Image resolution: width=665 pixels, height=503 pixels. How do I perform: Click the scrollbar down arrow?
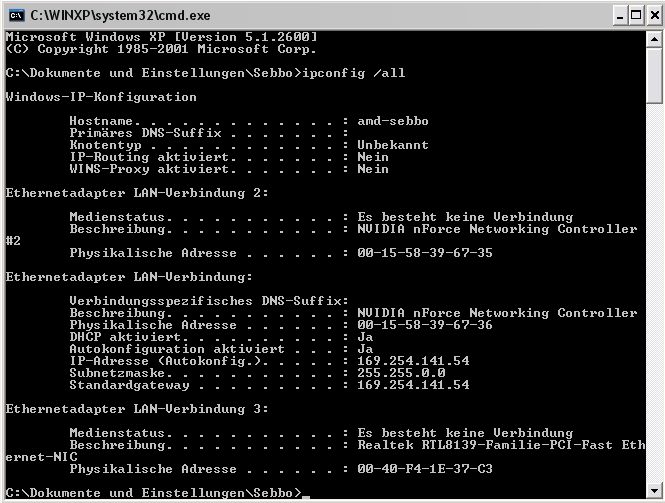coord(654,491)
